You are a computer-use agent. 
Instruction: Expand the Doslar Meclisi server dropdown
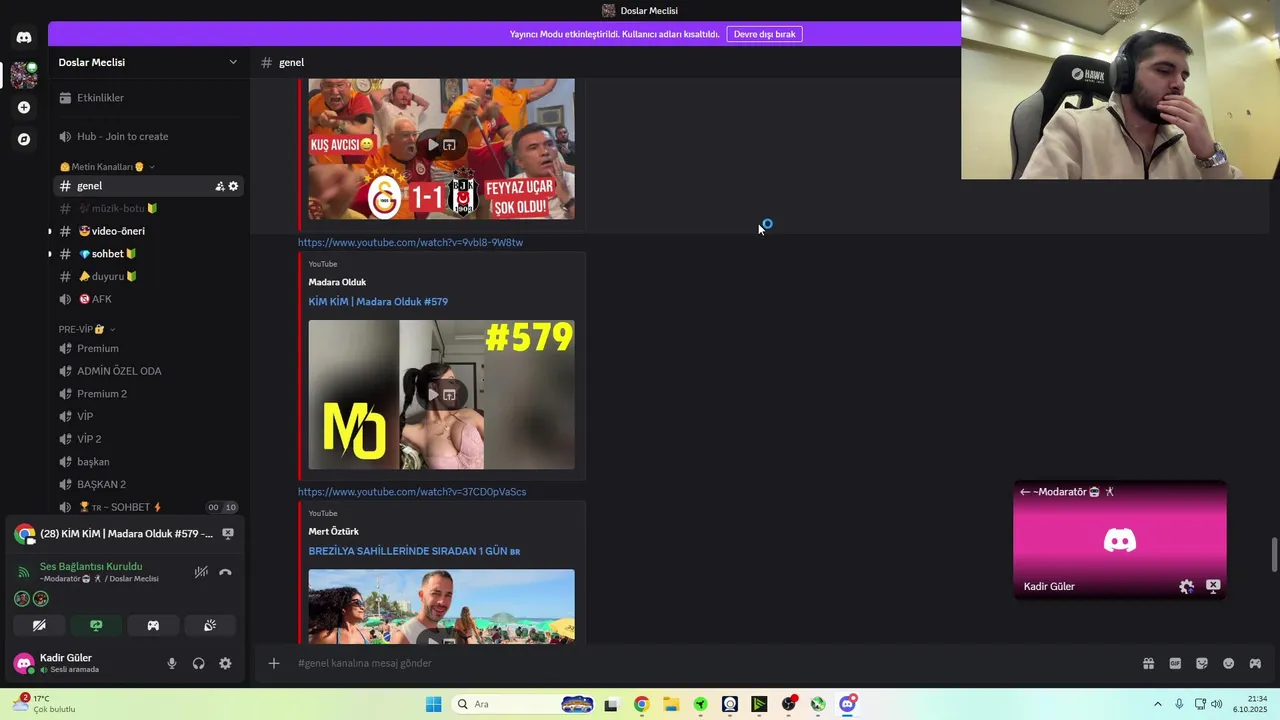pyautogui.click(x=233, y=62)
